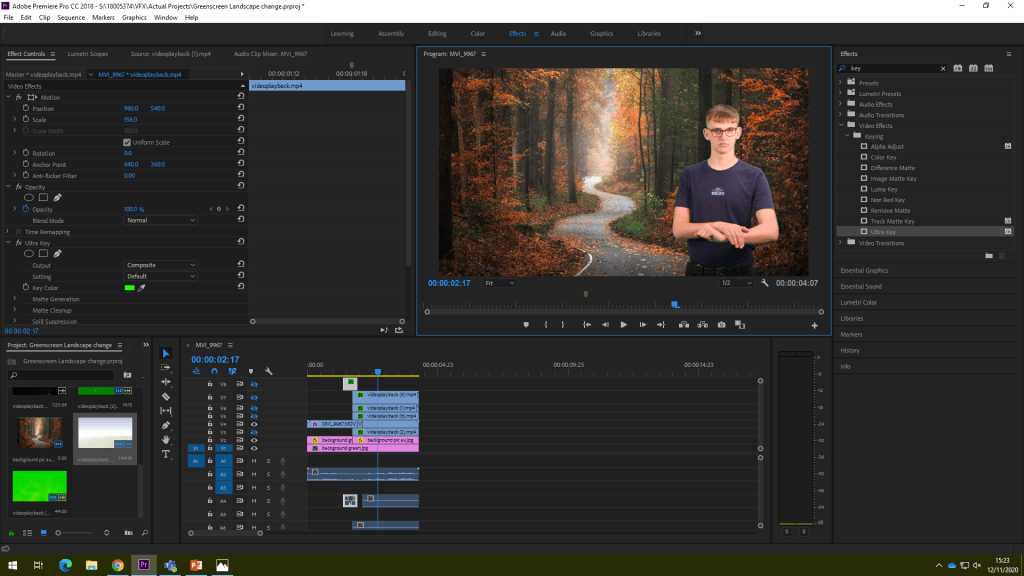Export frame with the camera icon
This screenshot has height=576, width=1024.
coord(721,324)
